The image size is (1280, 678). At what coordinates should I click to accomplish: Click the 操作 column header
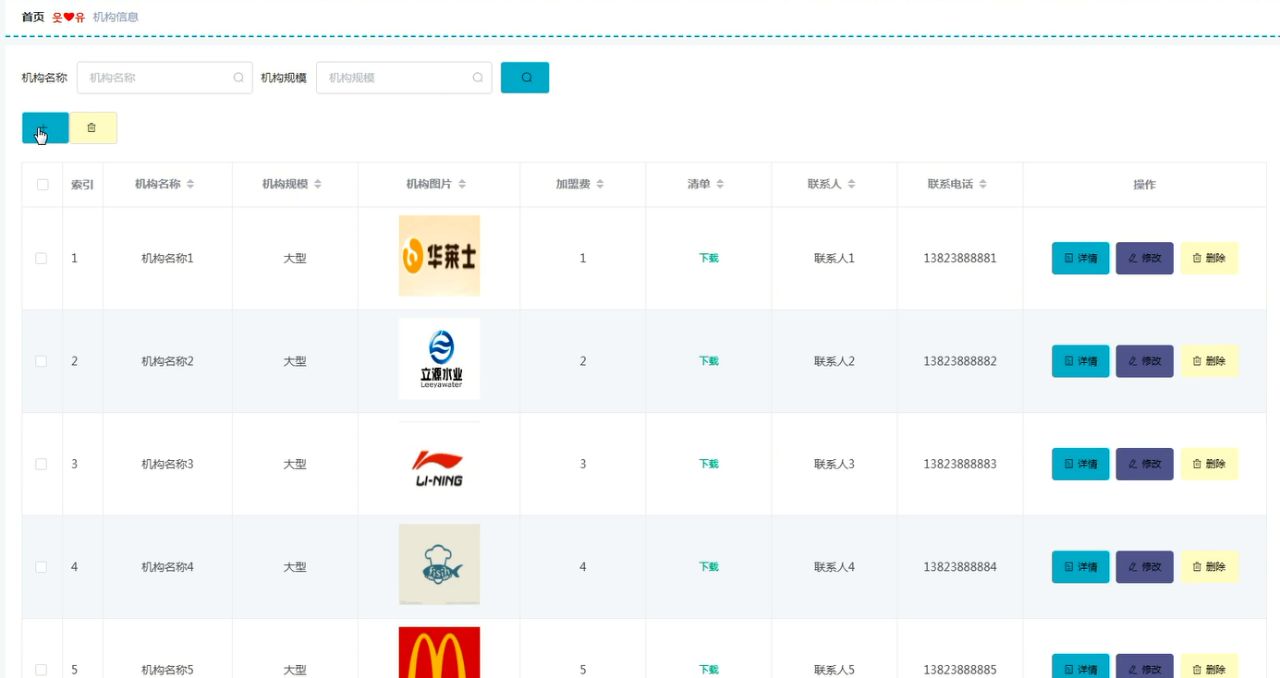1144,185
